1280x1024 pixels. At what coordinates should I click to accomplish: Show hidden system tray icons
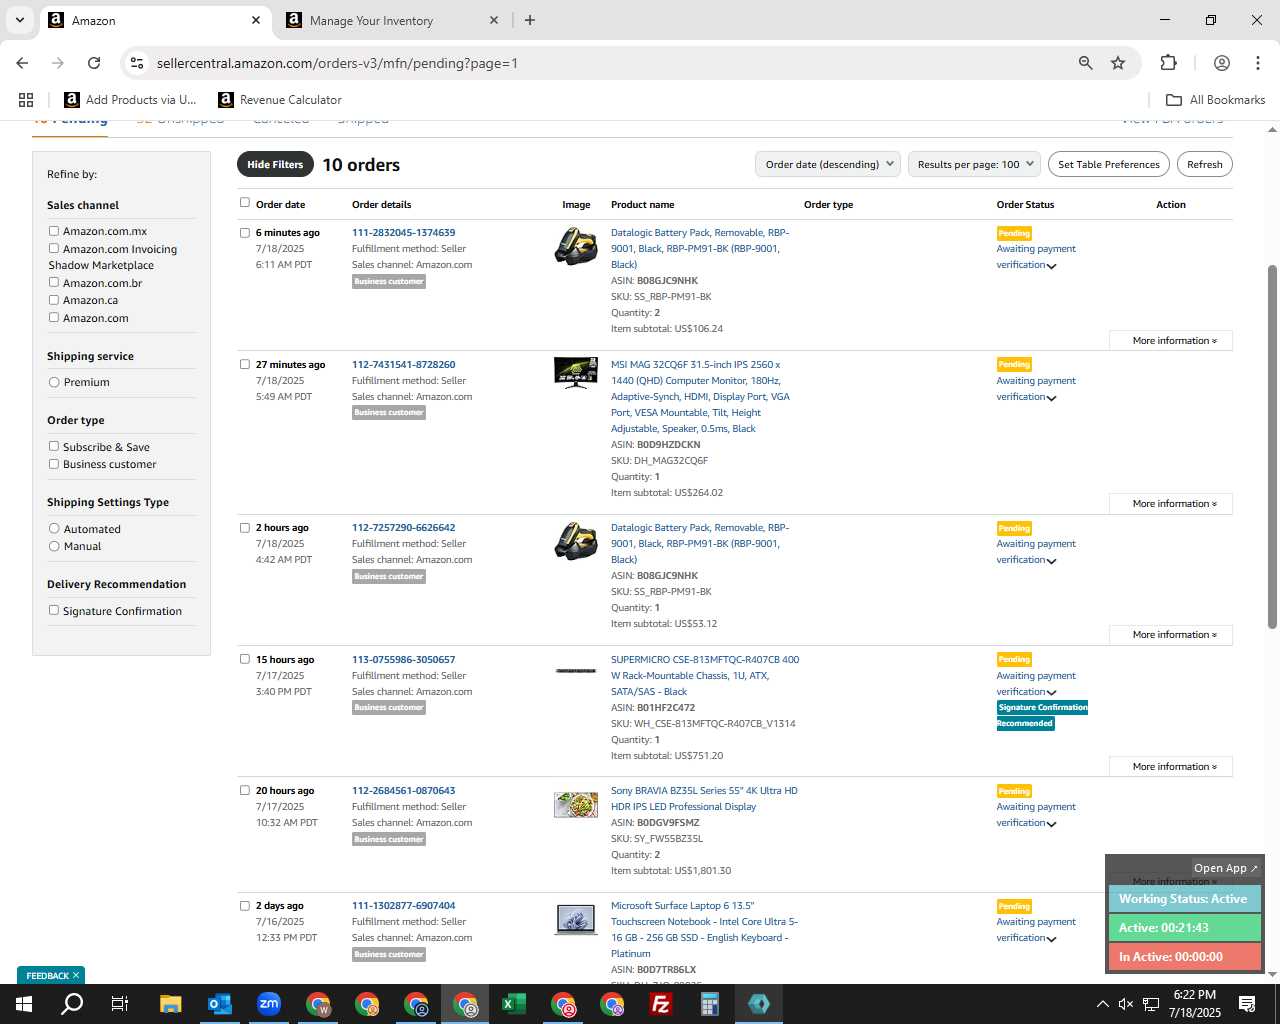click(x=1102, y=1004)
